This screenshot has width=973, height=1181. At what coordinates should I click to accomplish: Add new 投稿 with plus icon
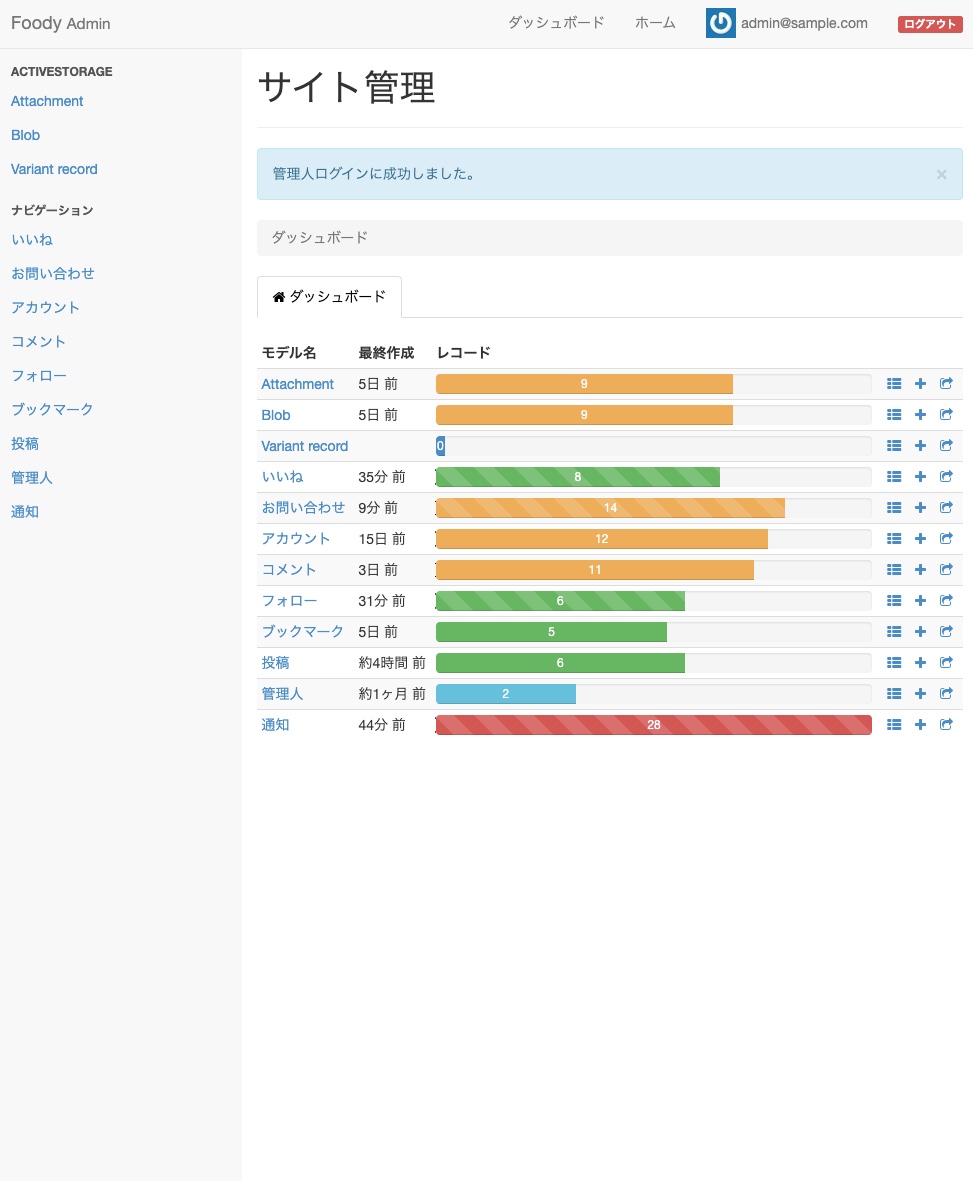point(920,663)
